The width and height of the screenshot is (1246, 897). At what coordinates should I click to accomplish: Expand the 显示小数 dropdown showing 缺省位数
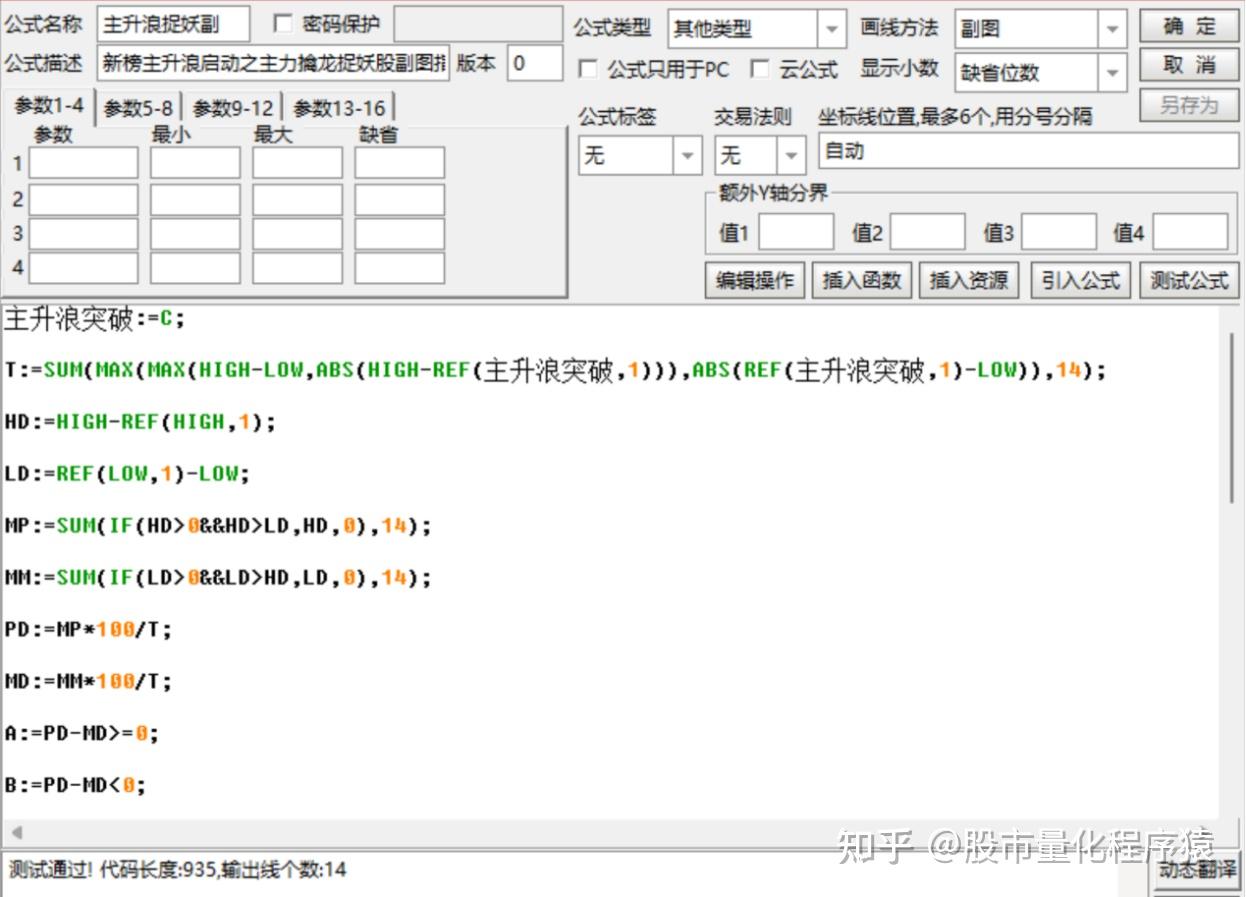[1040, 72]
